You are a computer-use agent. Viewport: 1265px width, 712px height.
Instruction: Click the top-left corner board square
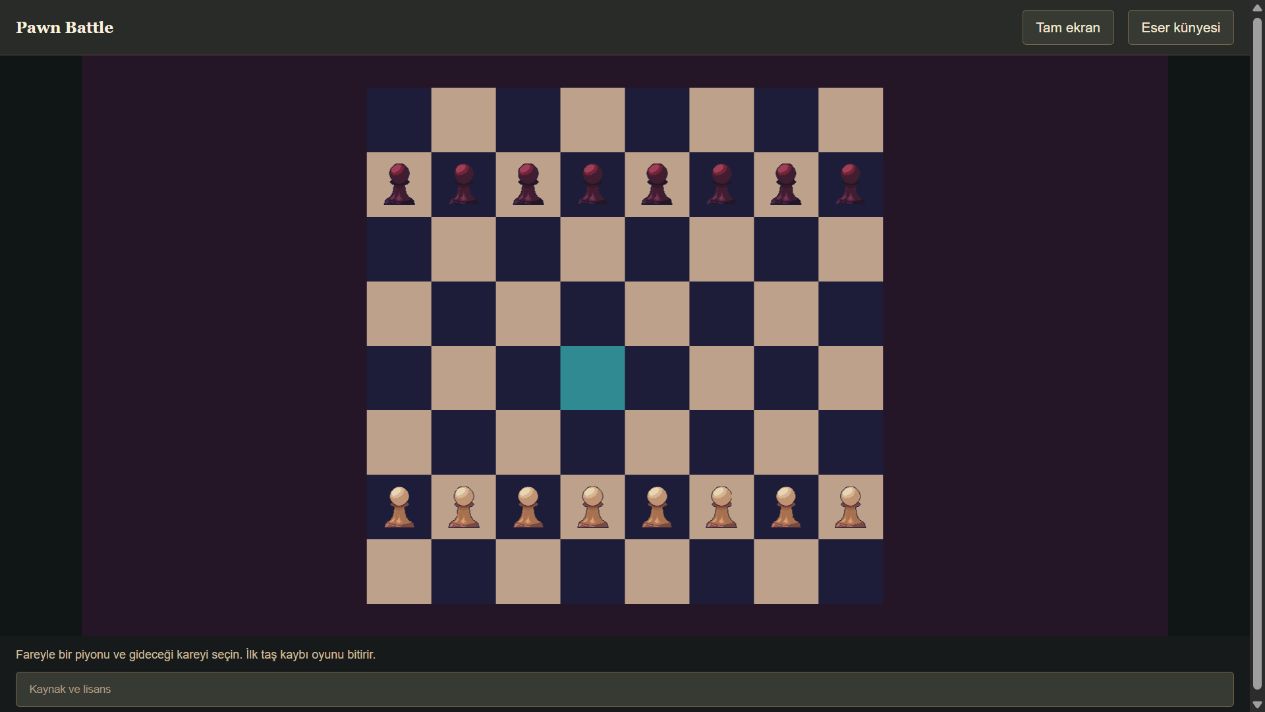pos(399,120)
